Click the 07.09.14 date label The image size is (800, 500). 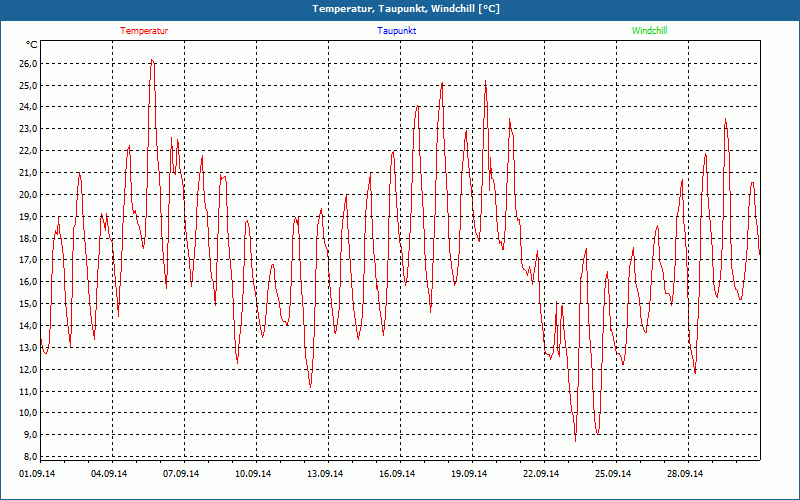pyautogui.click(x=181, y=474)
